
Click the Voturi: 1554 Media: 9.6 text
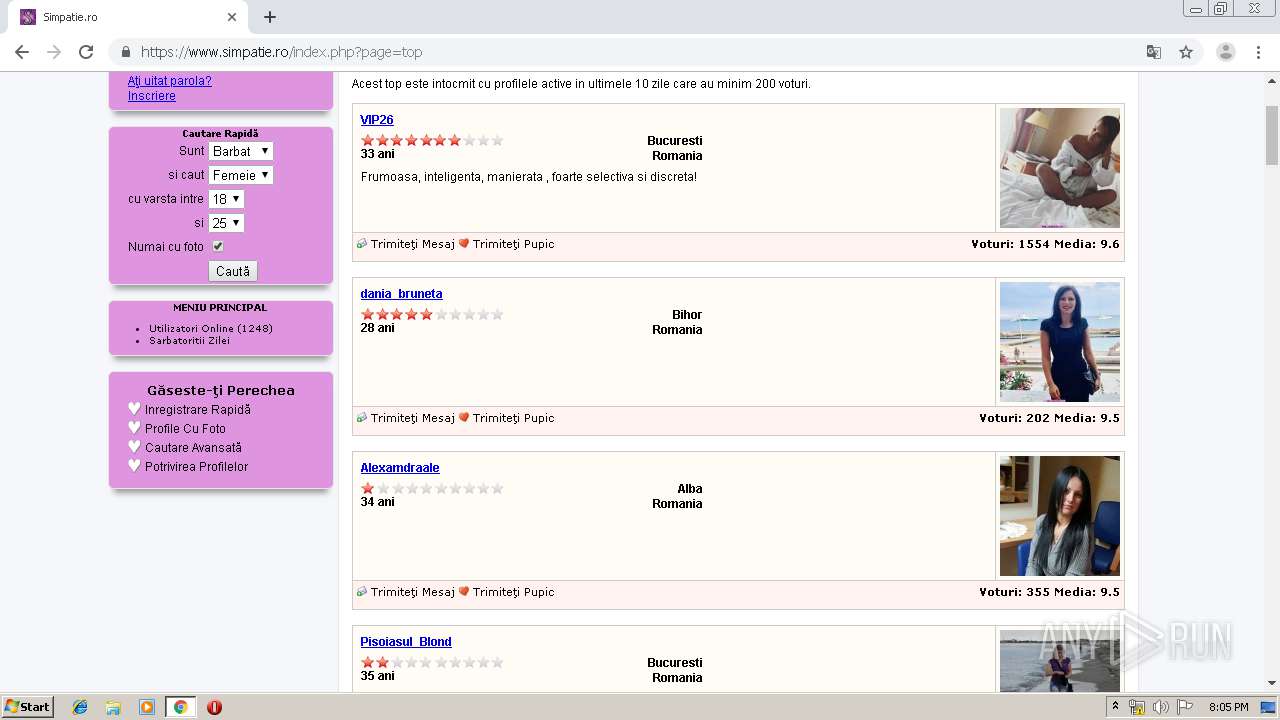1045,244
